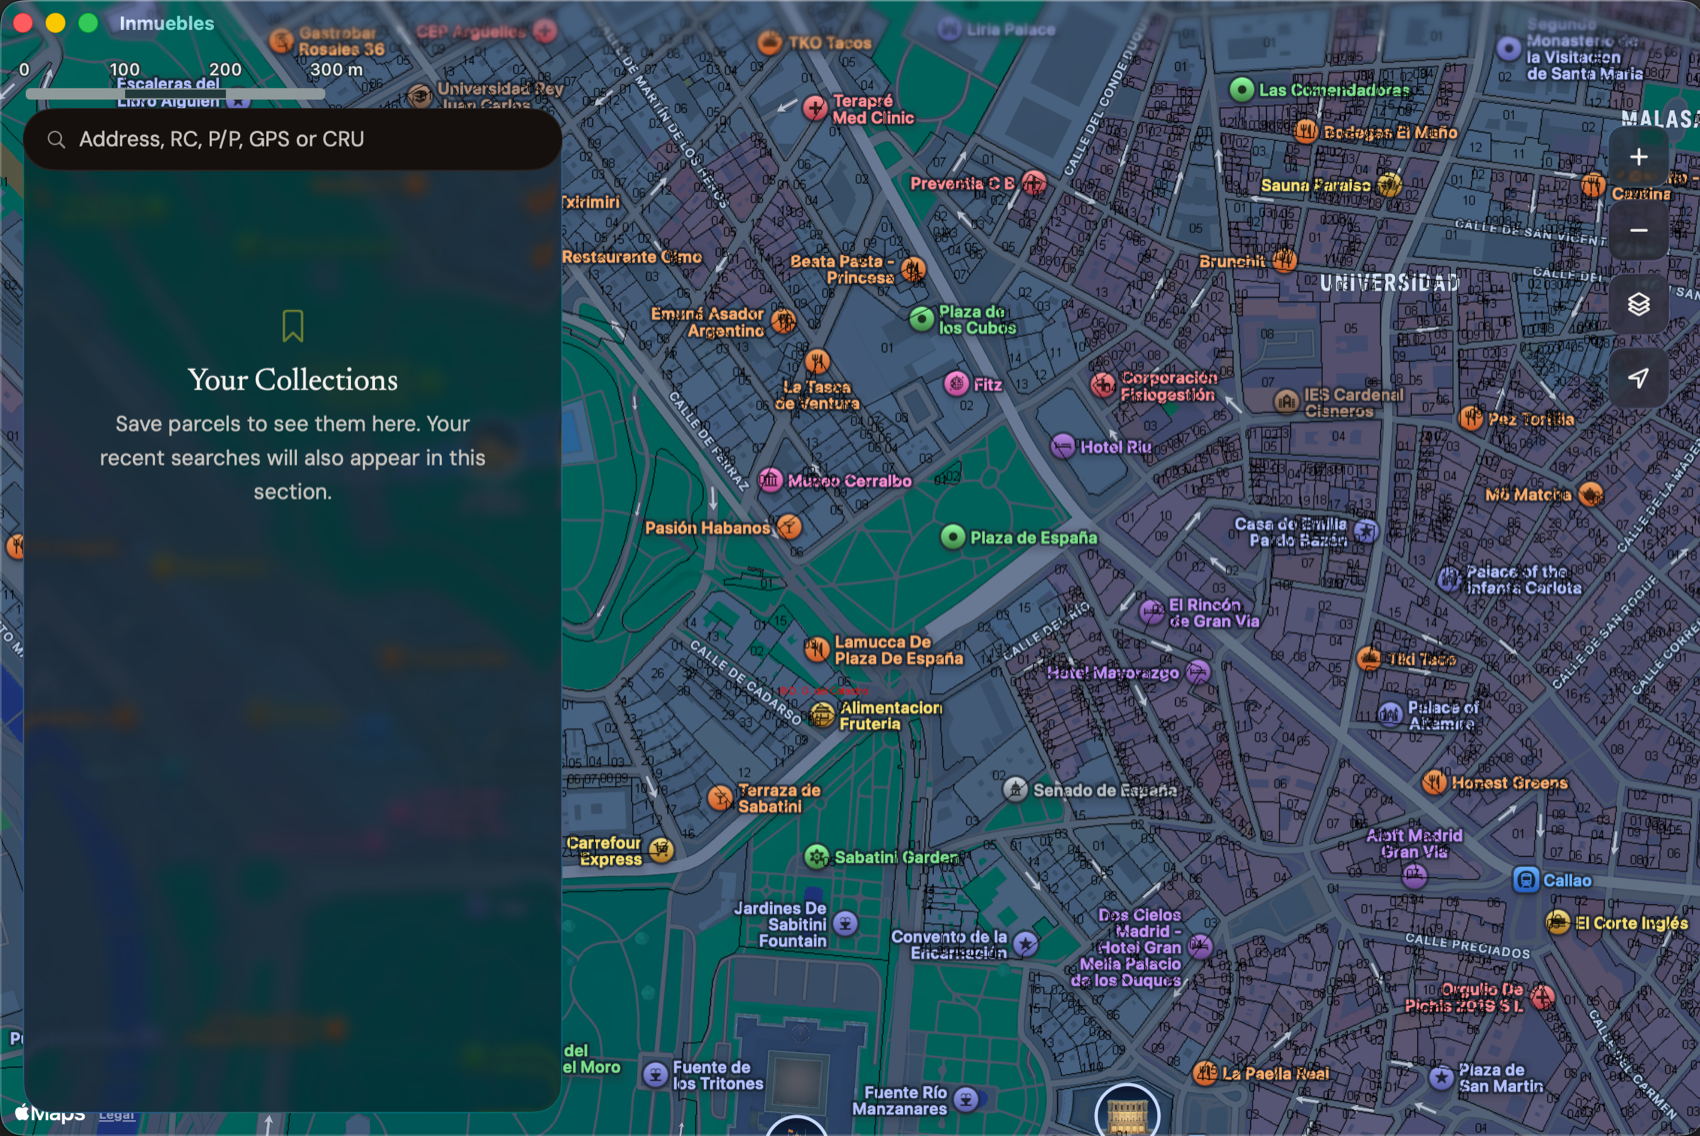Open the Dos Cielos Madrid hotel marker
1700x1136 pixels.
1200,946
